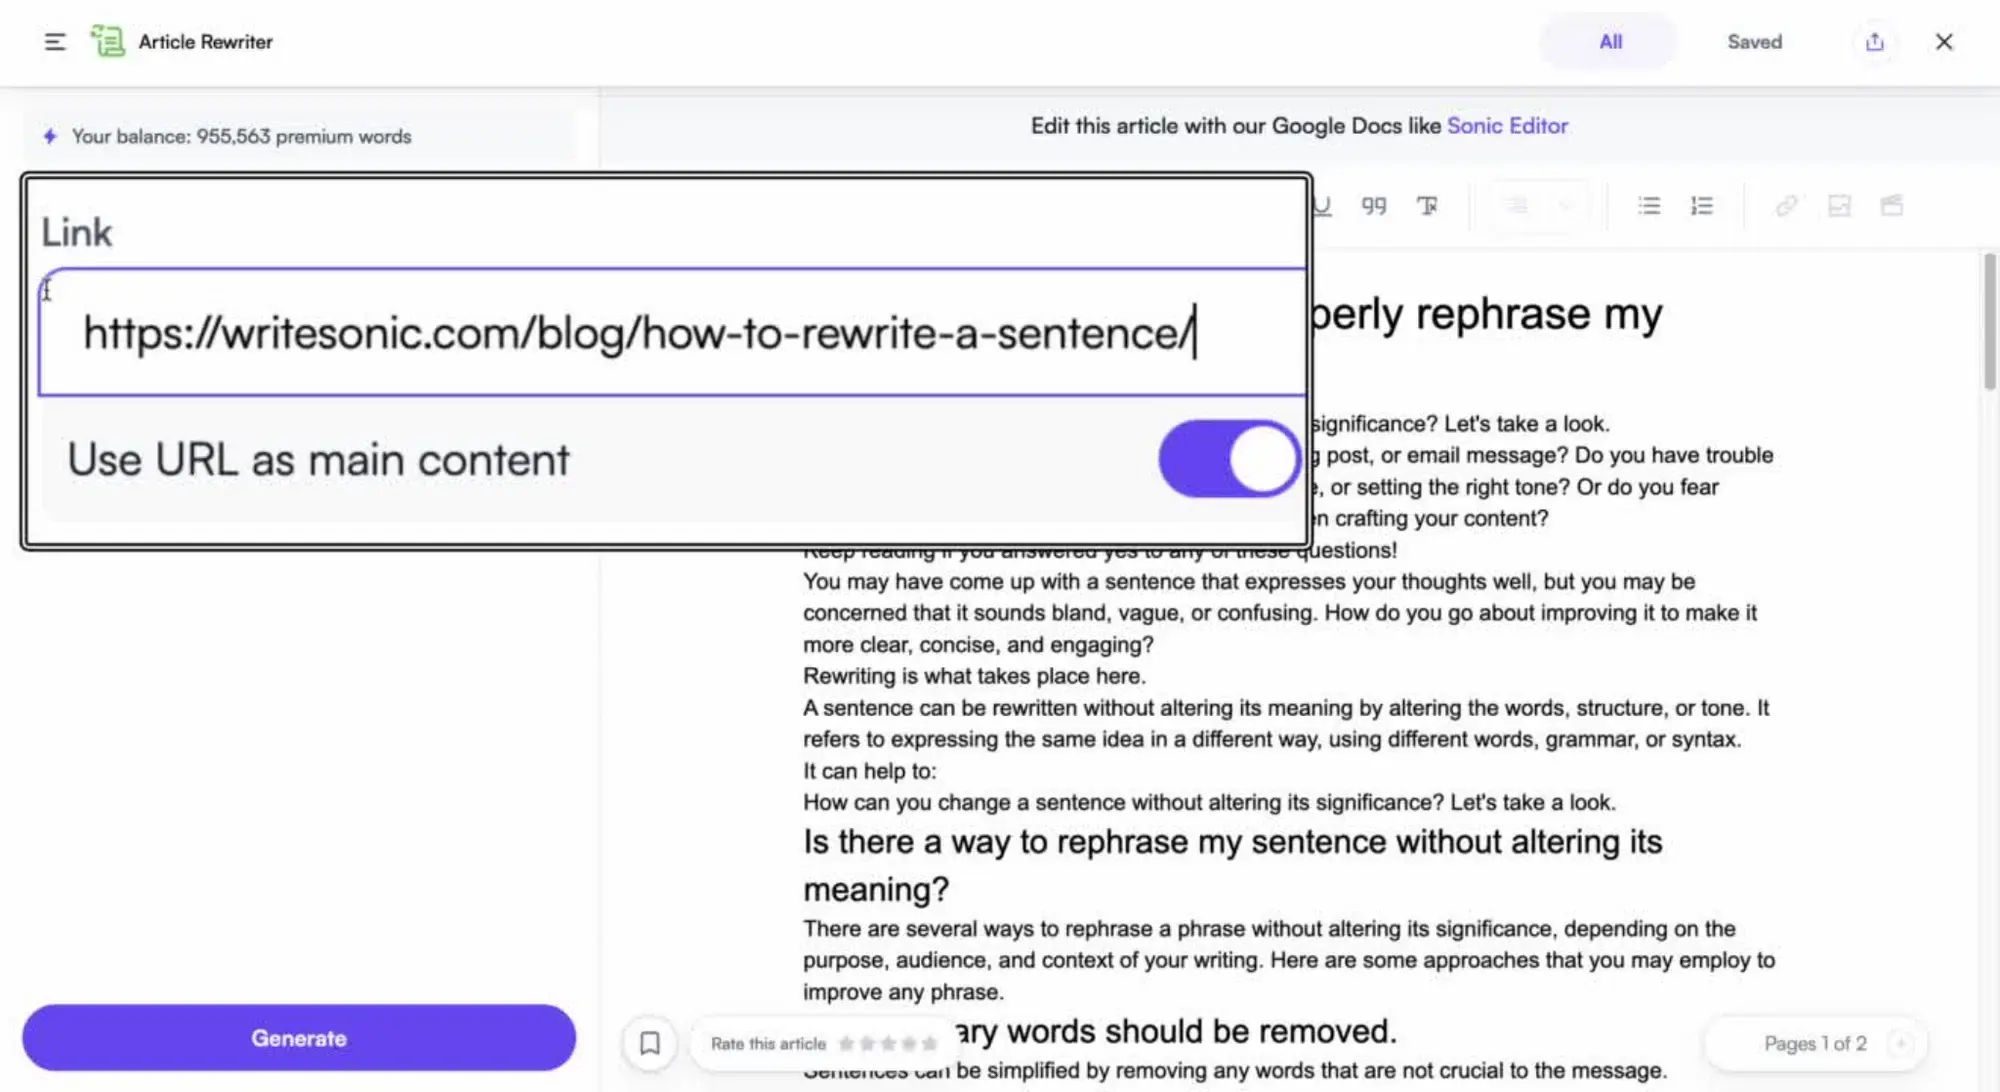Switch to the Saved tab
Image resolution: width=2000 pixels, height=1092 pixels.
tap(1753, 41)
